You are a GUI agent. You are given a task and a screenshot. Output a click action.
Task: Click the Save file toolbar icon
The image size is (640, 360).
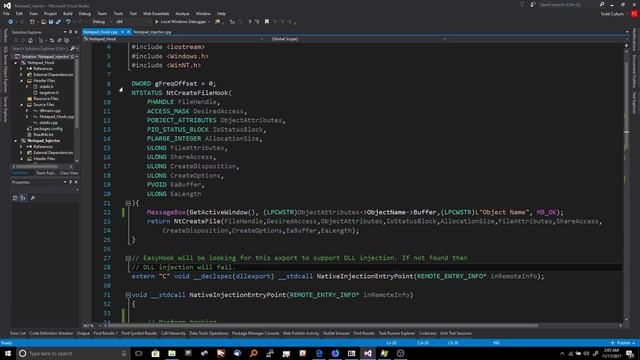pos(51,22)
